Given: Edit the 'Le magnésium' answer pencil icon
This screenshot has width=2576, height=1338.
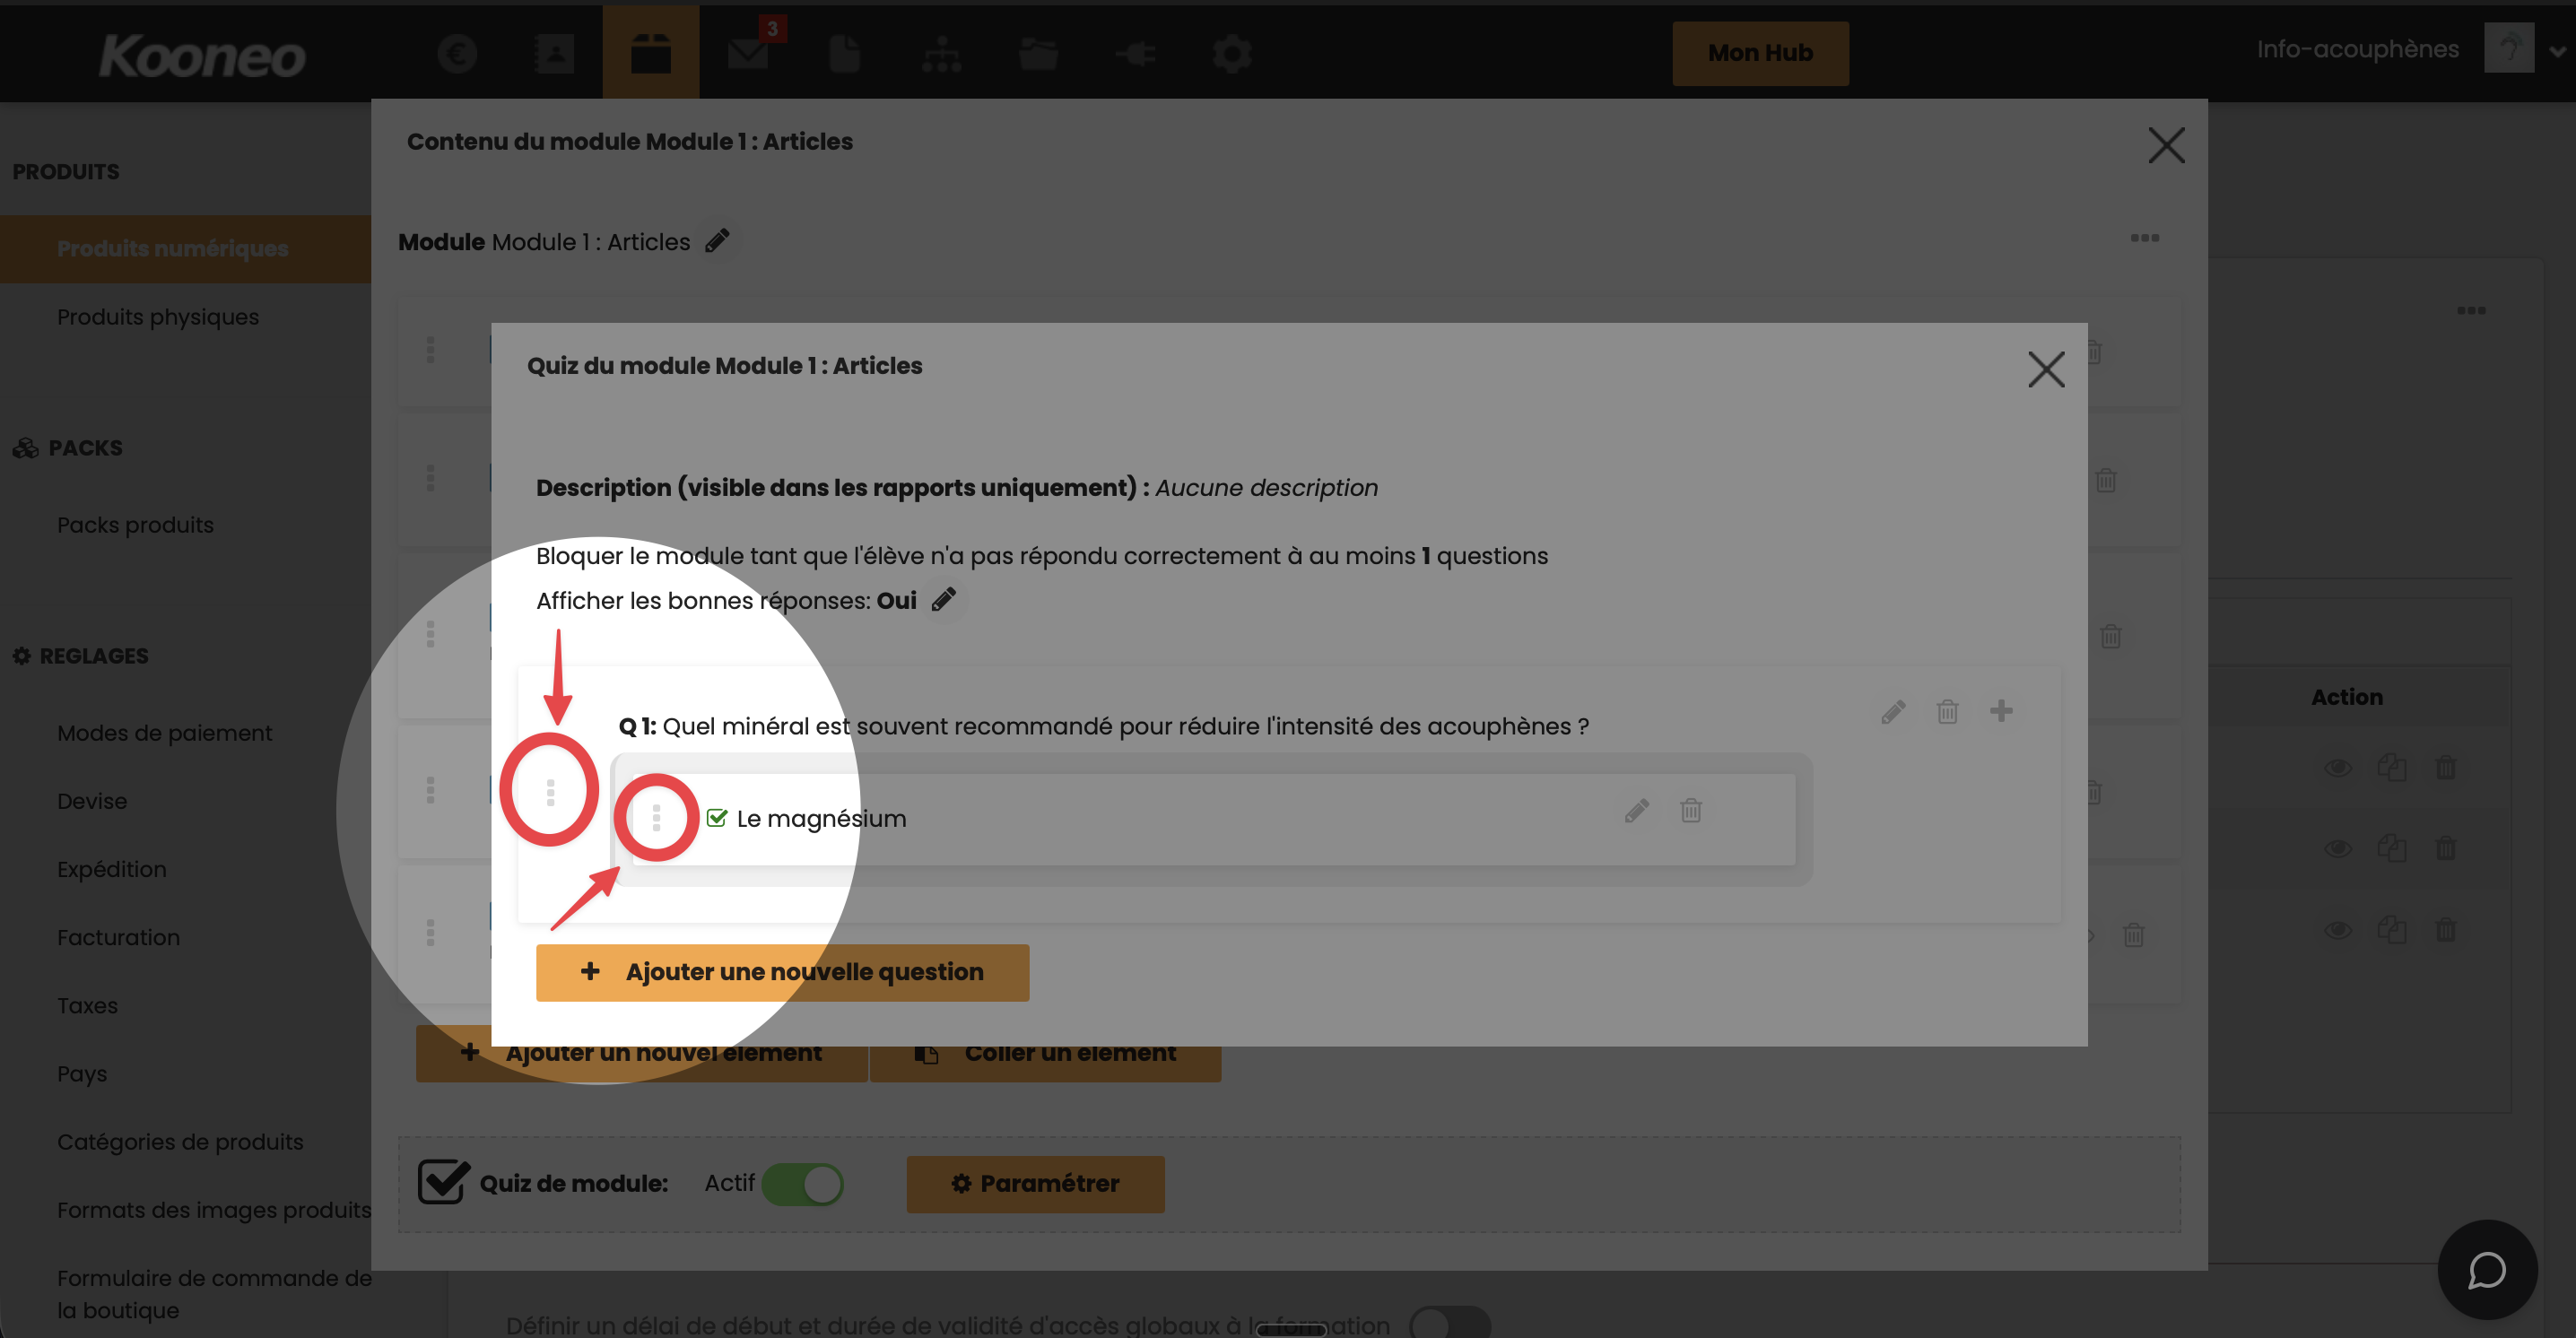Looking at the screenshot, I should click(1636, 810).
